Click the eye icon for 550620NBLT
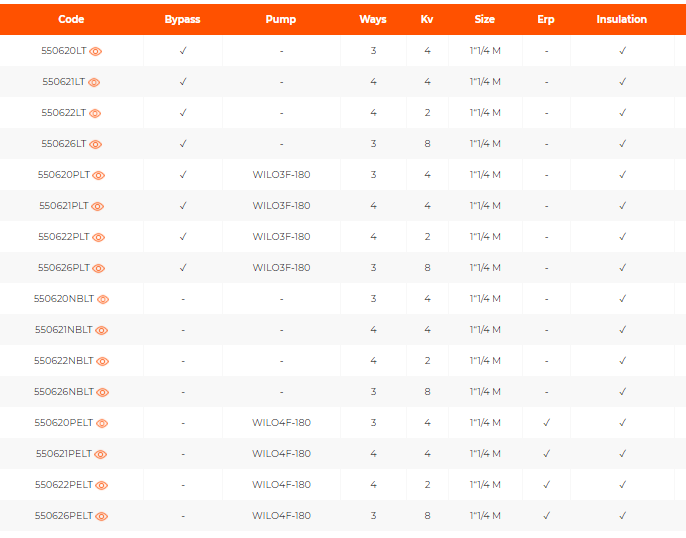 click(x=103, y=299)
